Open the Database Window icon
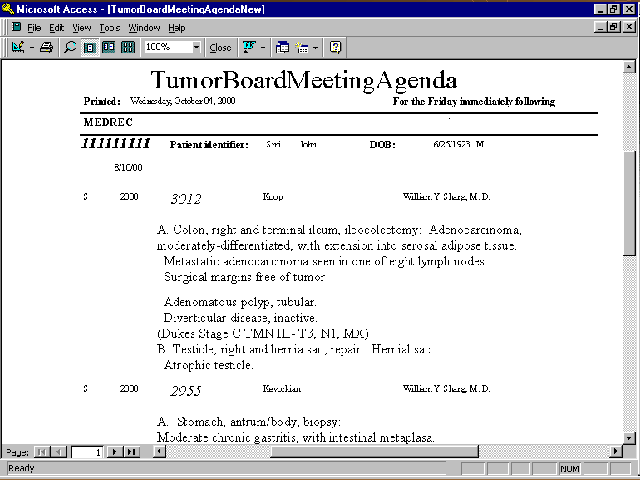 (281, 47)
